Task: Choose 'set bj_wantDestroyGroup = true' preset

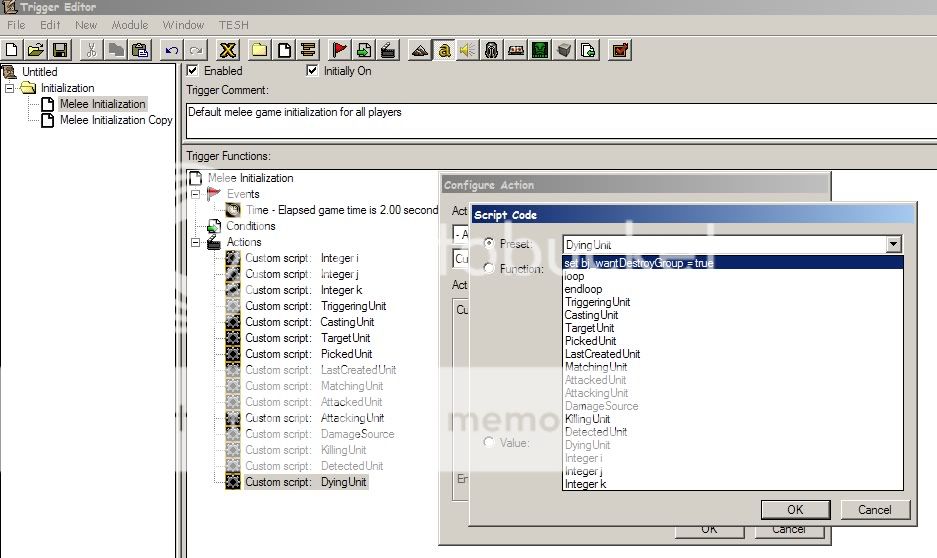Action: 733,263
